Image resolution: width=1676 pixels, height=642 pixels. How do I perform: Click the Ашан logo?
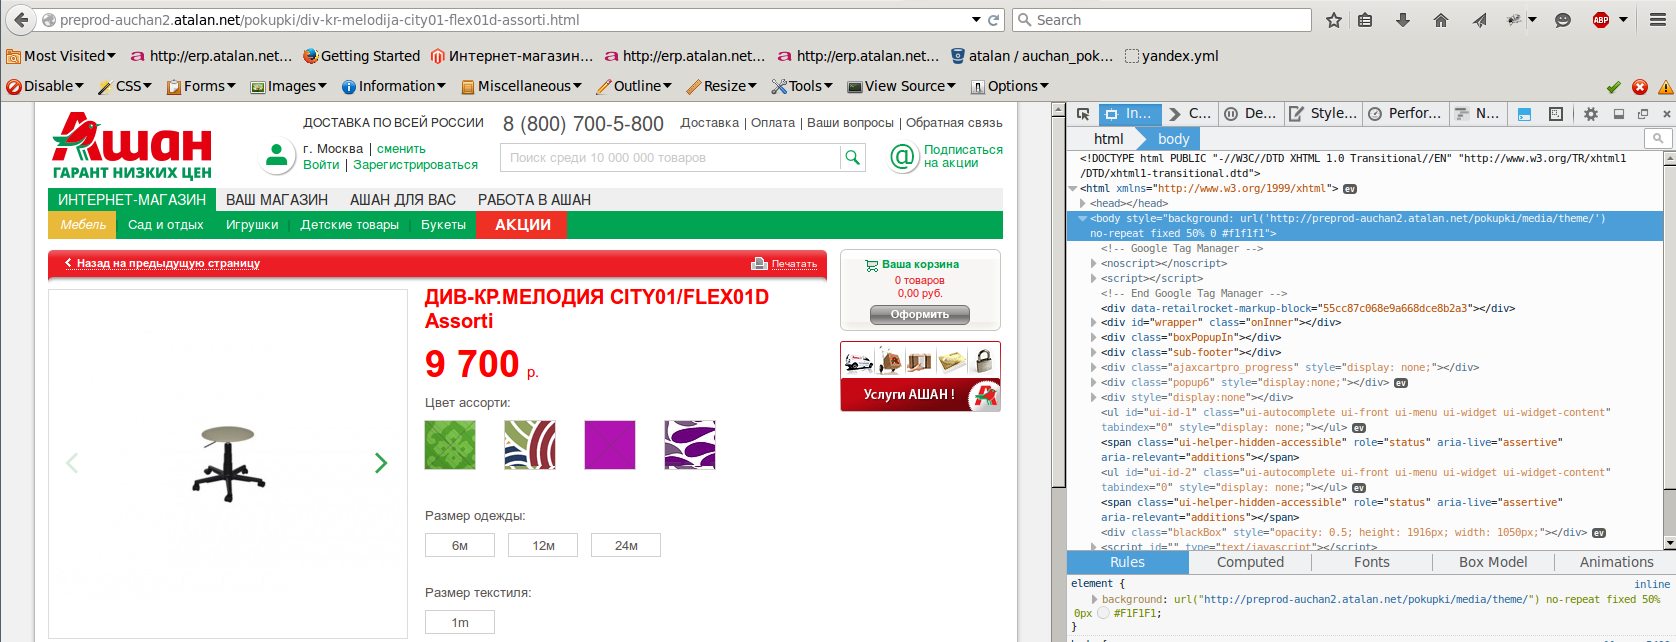pyautogui.click(x=131, y=146)
